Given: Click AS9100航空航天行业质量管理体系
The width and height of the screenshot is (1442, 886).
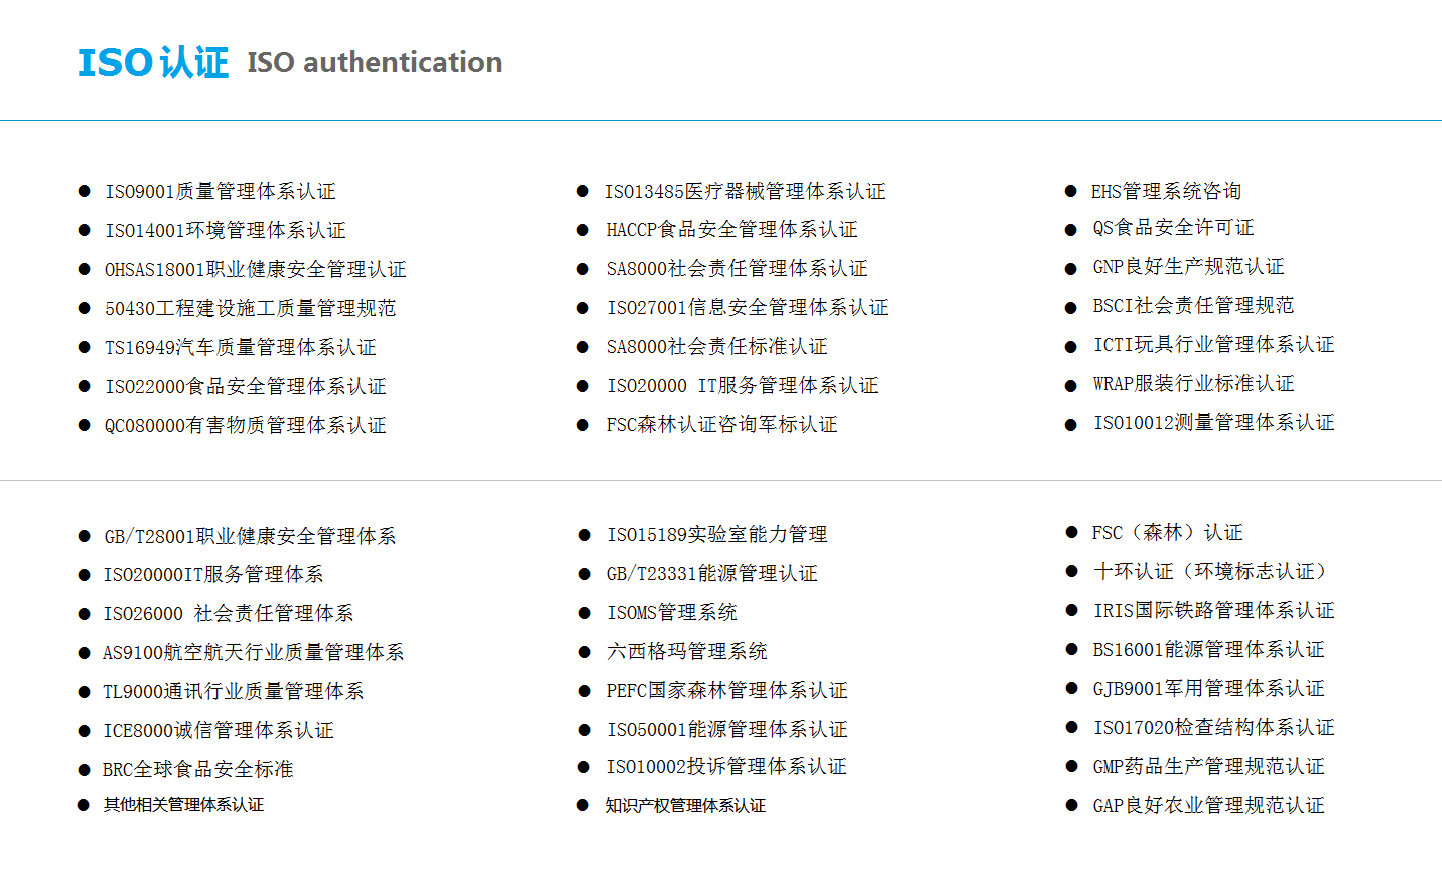Looking at the screenshot, I should point(253,652).
